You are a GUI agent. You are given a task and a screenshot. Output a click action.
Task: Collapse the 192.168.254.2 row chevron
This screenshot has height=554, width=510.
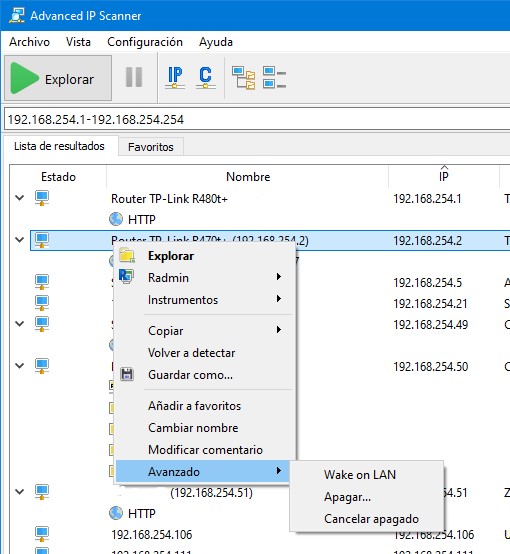click(20, 240)
